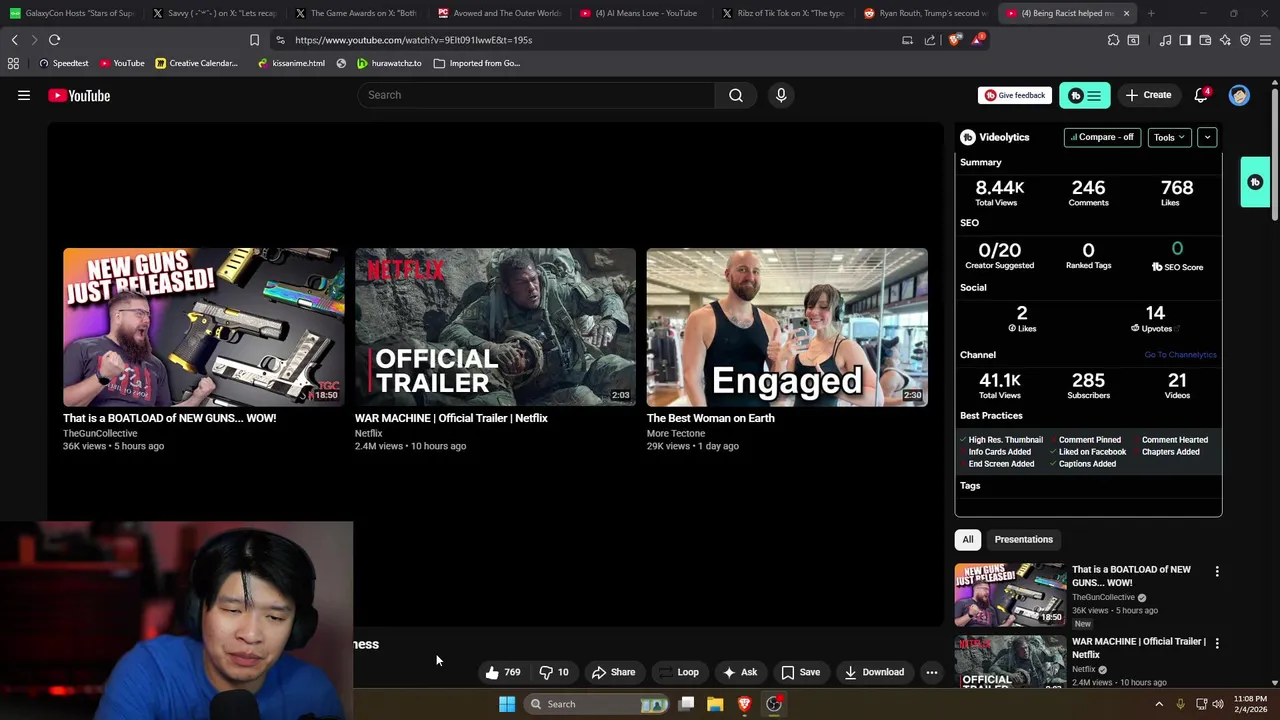1280x720 pixels.
Task: Open Brave Shields lion icon
Action: [x=955, y=40]
